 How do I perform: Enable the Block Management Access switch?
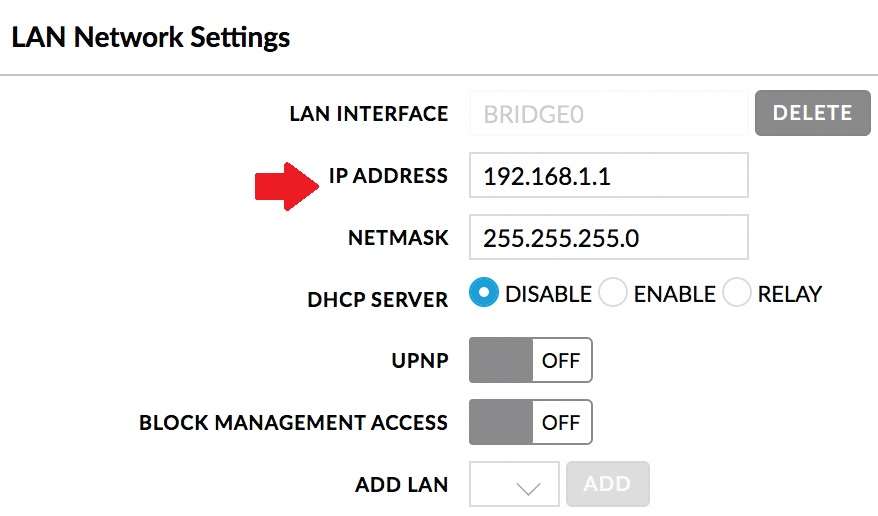[x=530, y=422]
